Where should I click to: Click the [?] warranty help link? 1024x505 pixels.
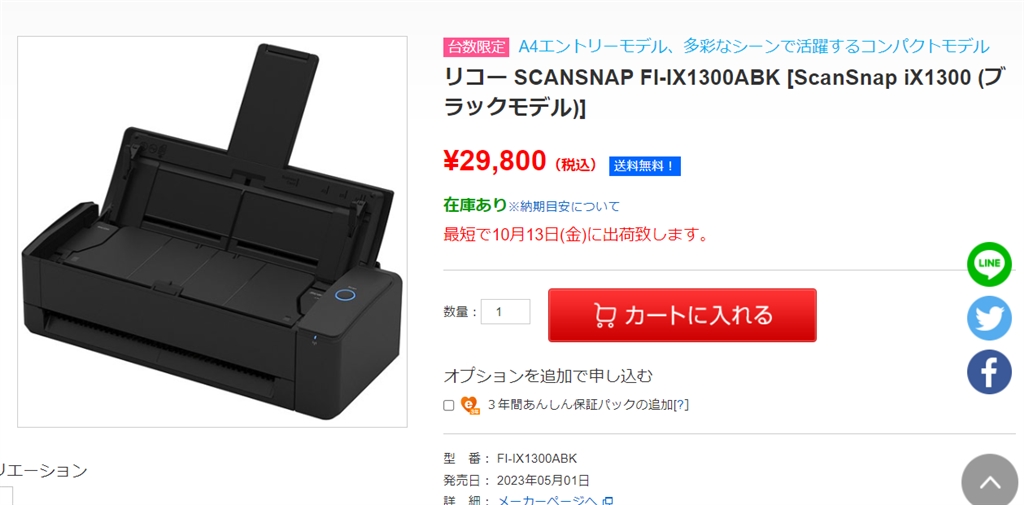coord(681,405)
